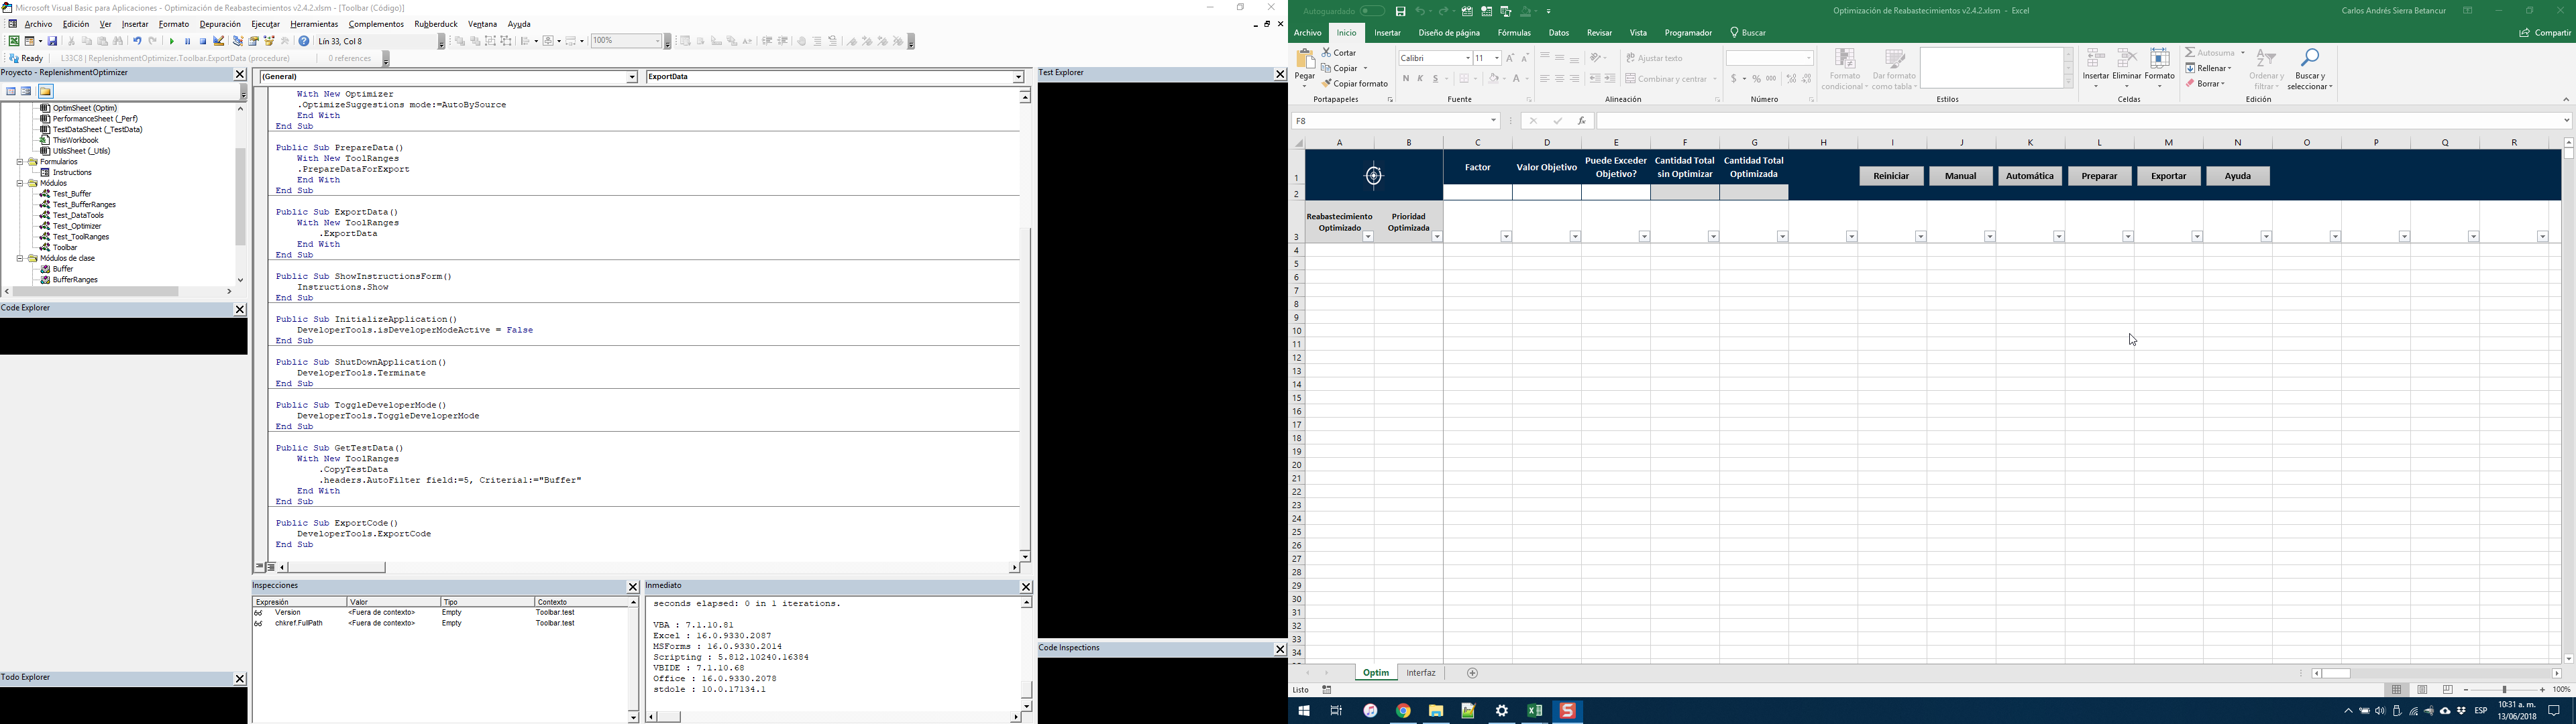Click the Toggle Folders icon in project panel
Viewport: 2576px width, 724px height.
pyautogui.click(x=46, y=92)
